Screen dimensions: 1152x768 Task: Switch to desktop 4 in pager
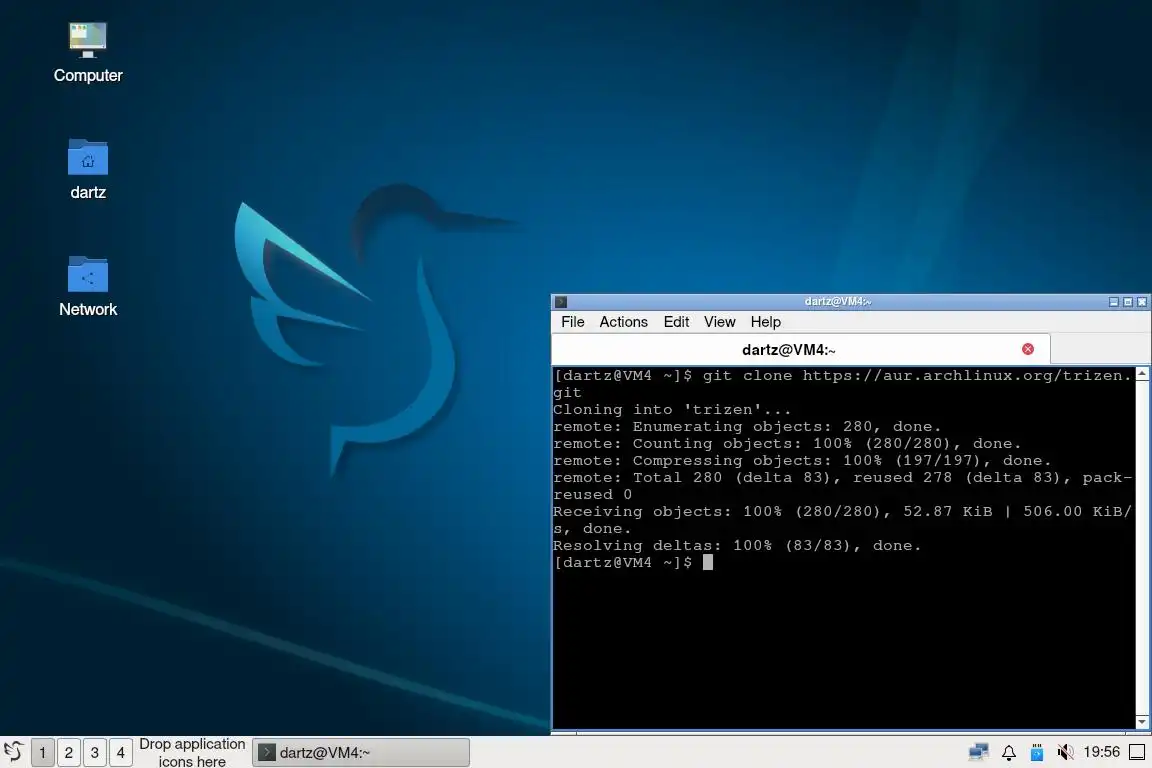(120, 753)
